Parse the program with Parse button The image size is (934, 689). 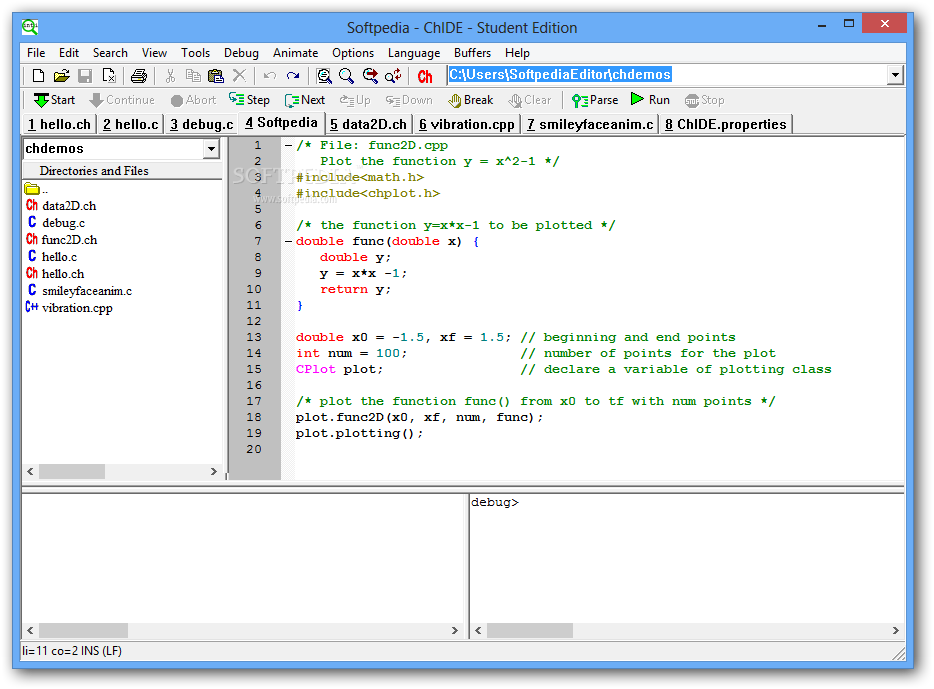click(x=594, y=100)
